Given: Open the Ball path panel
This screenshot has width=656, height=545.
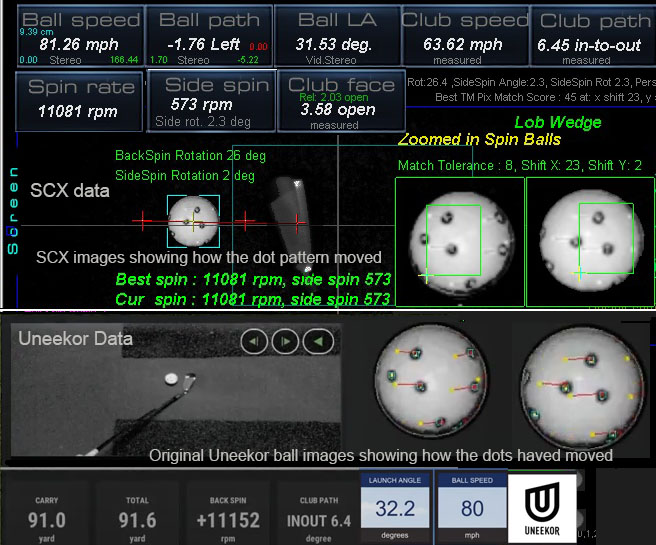Looking at the screenshot, I should click(x=208, y=35).
